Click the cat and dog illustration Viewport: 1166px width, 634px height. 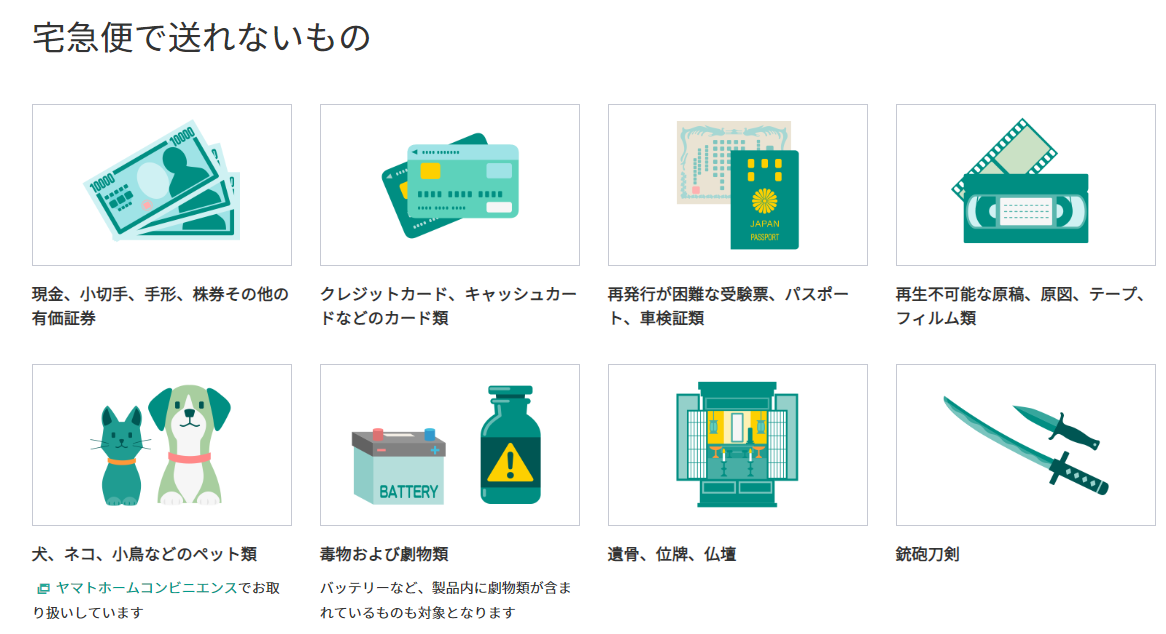161,445
